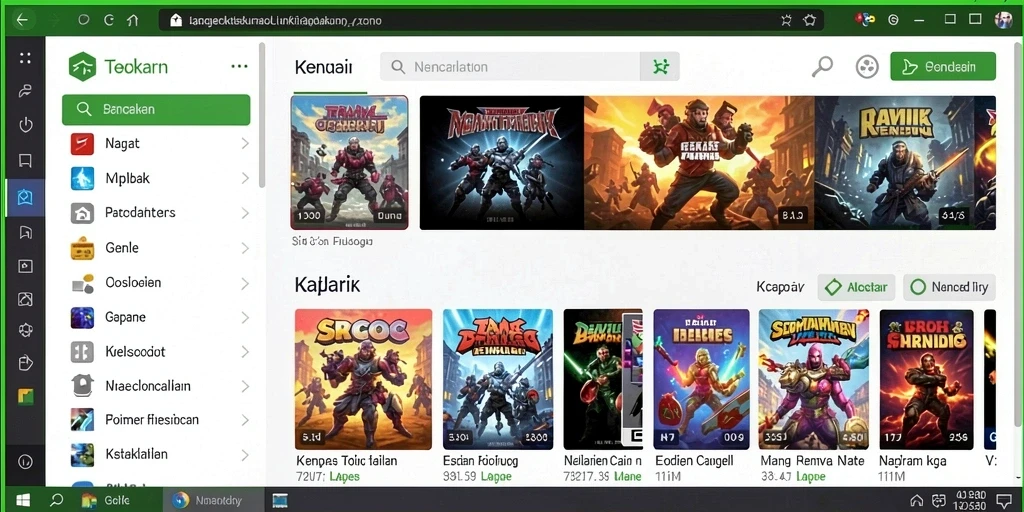Image resolution: width=1024 pixels, height=512 pixels.
Task: Open the three-dot menu beside Teokarn
Action: pyautogui.click(x=239, y=67)
